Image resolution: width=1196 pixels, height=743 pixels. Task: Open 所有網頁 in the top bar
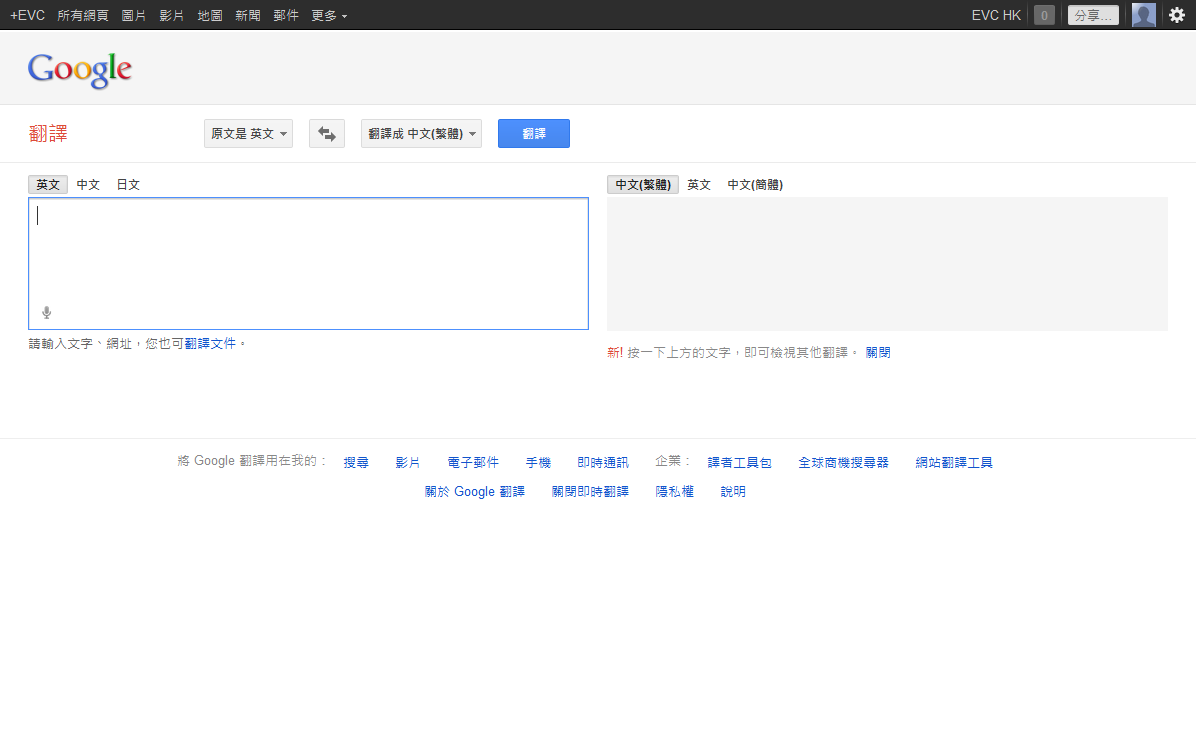(83, 15)
